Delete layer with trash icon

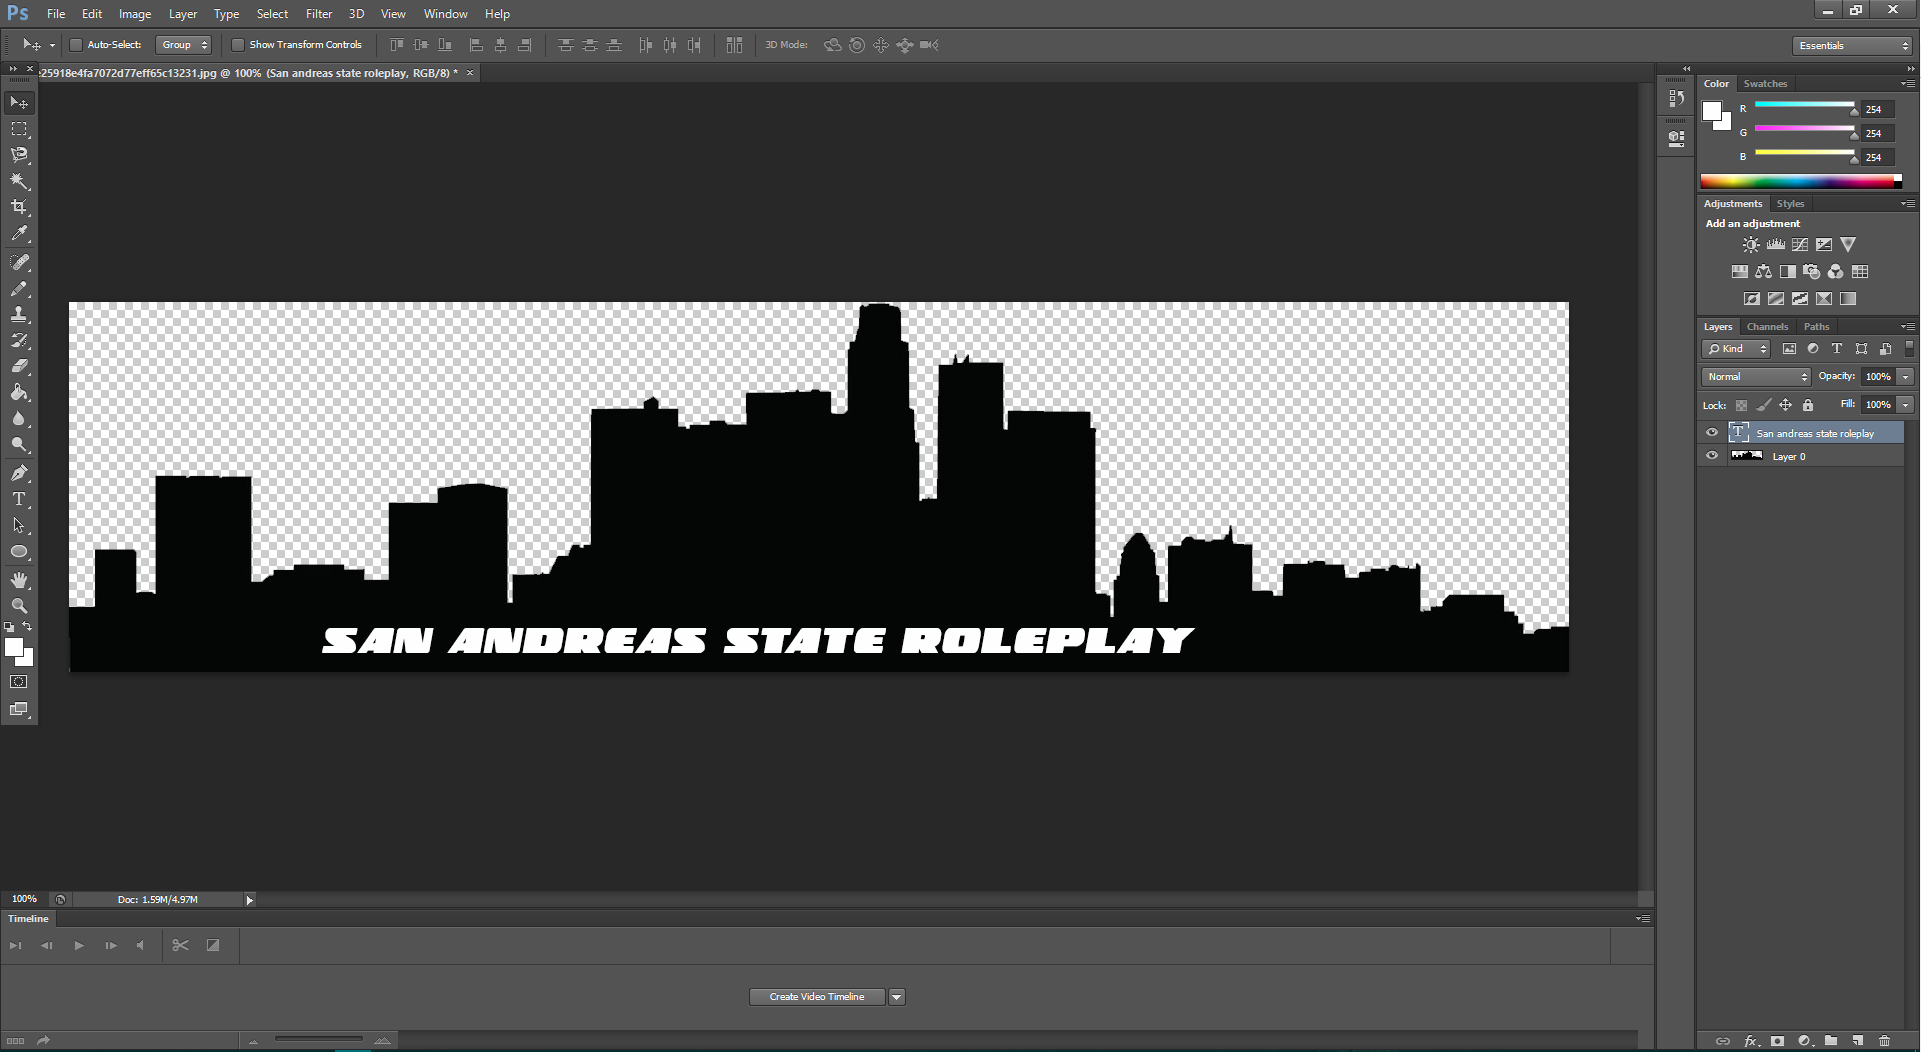coord(1884,1041)
